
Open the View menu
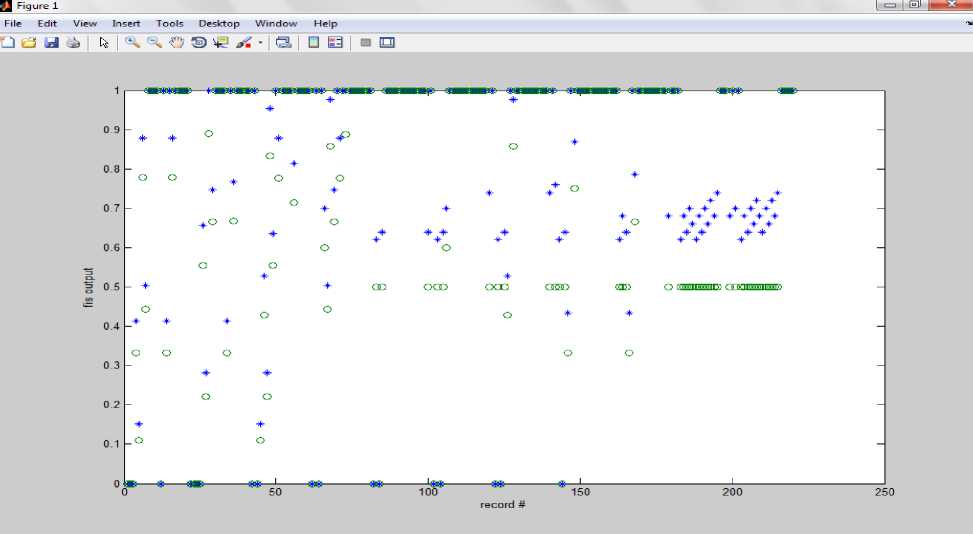85,24
